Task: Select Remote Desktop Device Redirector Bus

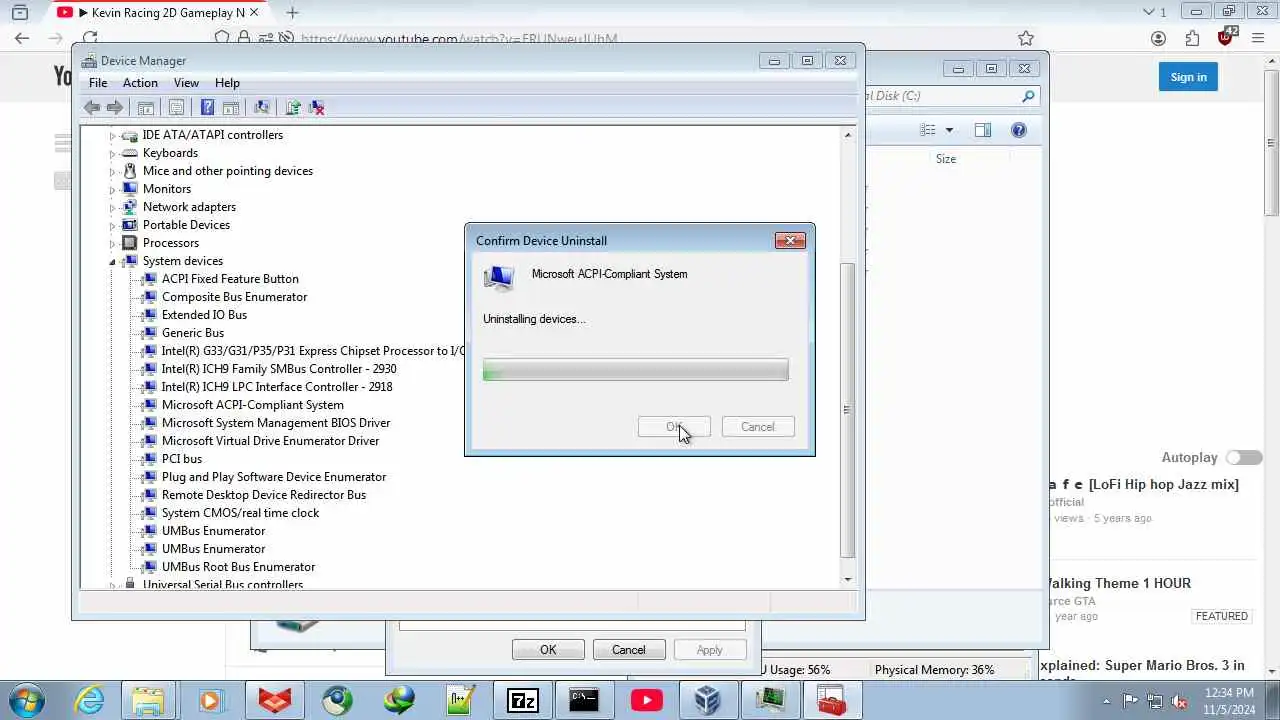Action: pyautogui.click(x=264, y=495)
